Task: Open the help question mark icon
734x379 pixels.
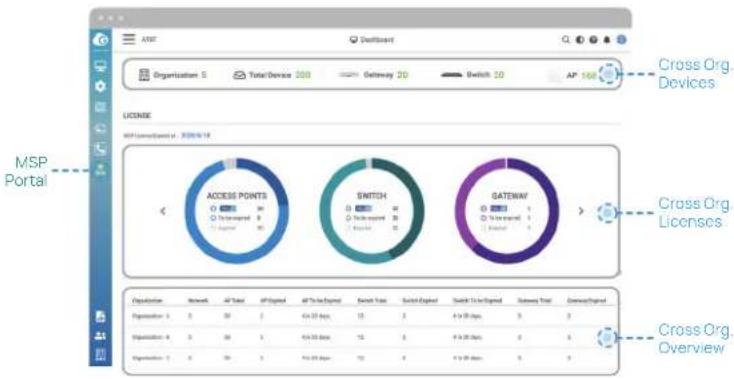Action: [593, 40]
